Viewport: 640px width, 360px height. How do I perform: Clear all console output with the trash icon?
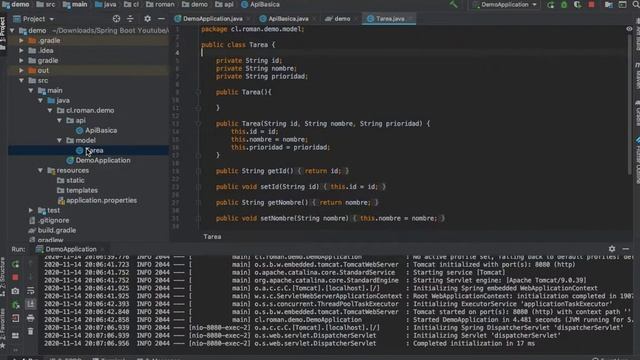tap(31, 331)
